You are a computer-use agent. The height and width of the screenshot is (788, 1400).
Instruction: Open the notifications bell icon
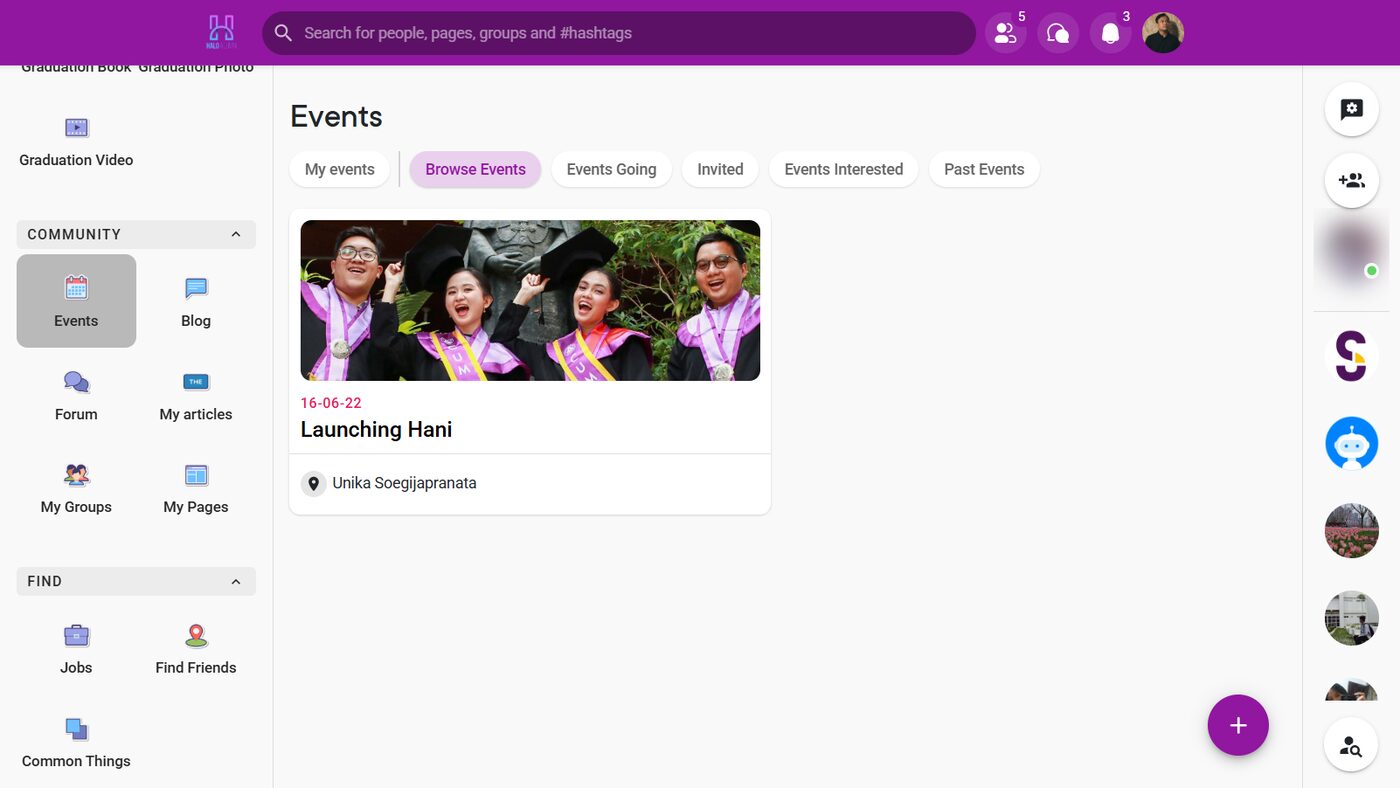coord(1110,33)
